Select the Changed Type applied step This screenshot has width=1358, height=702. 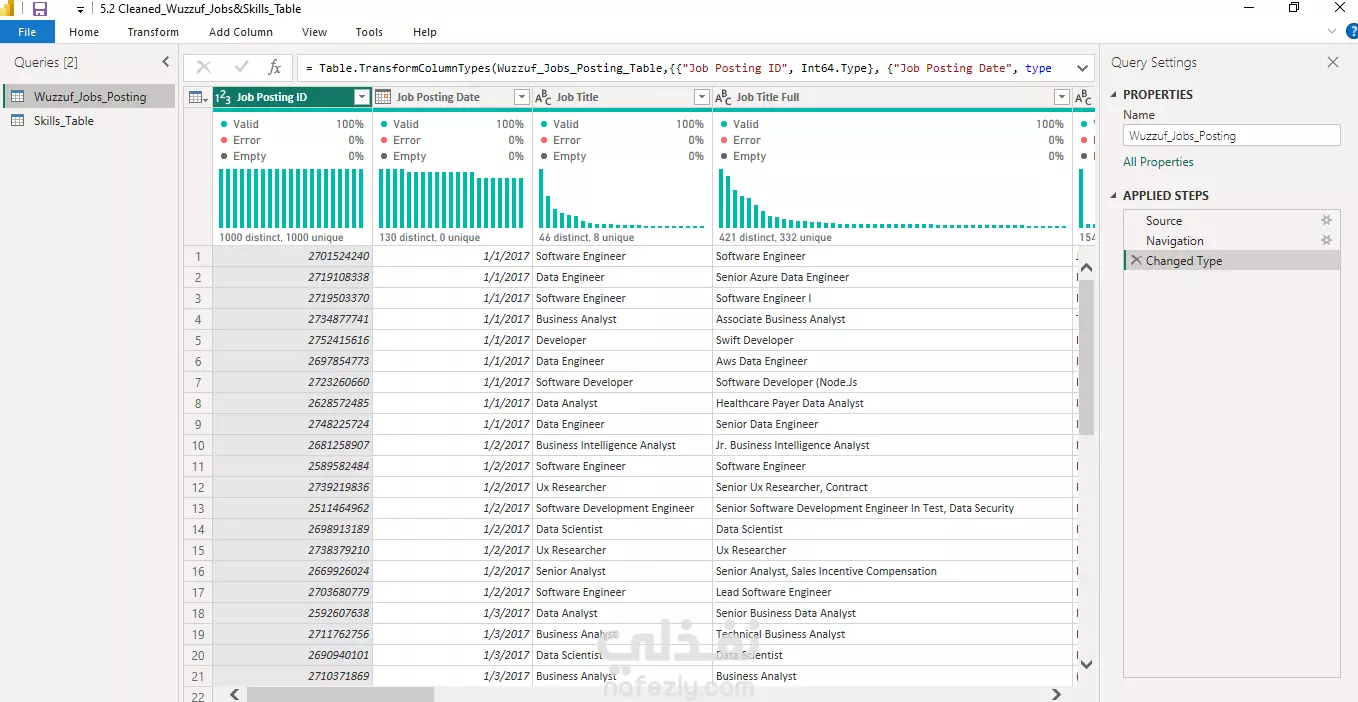1231,261
